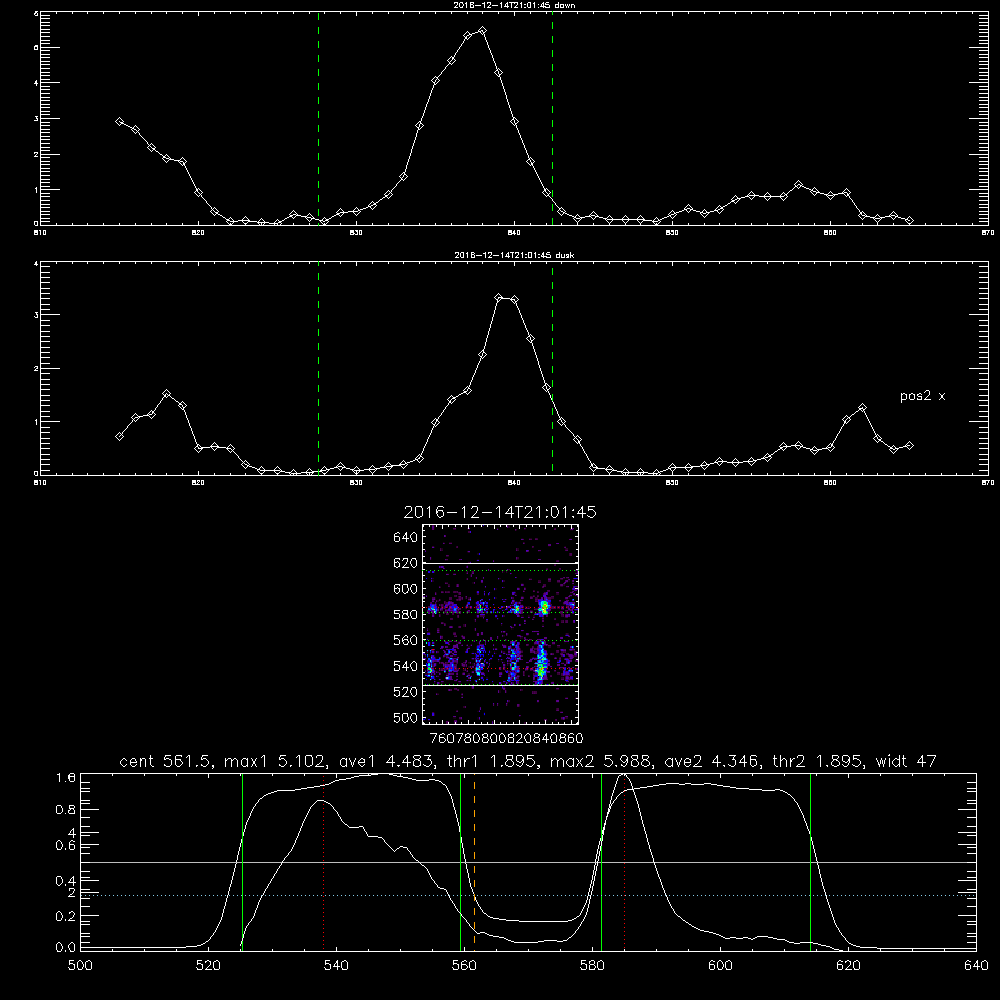Click the 'widt 47' value in stats line

coord(906,761)
